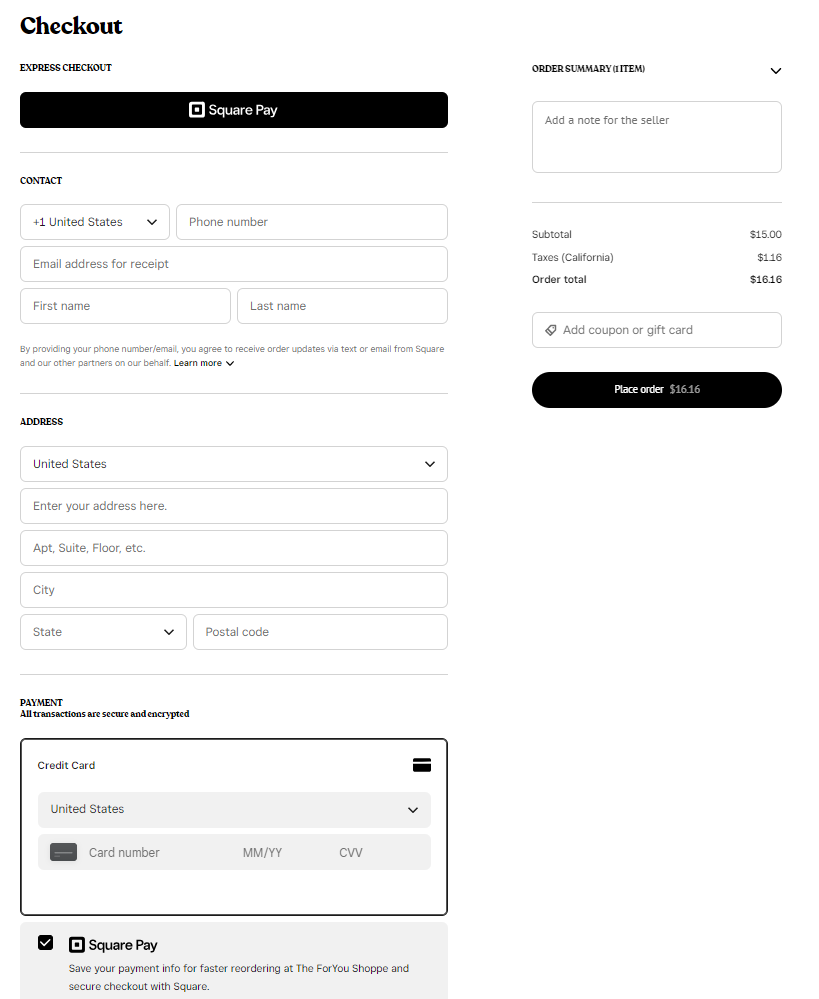
Task: Click the First name field
Action: (125, 306)
